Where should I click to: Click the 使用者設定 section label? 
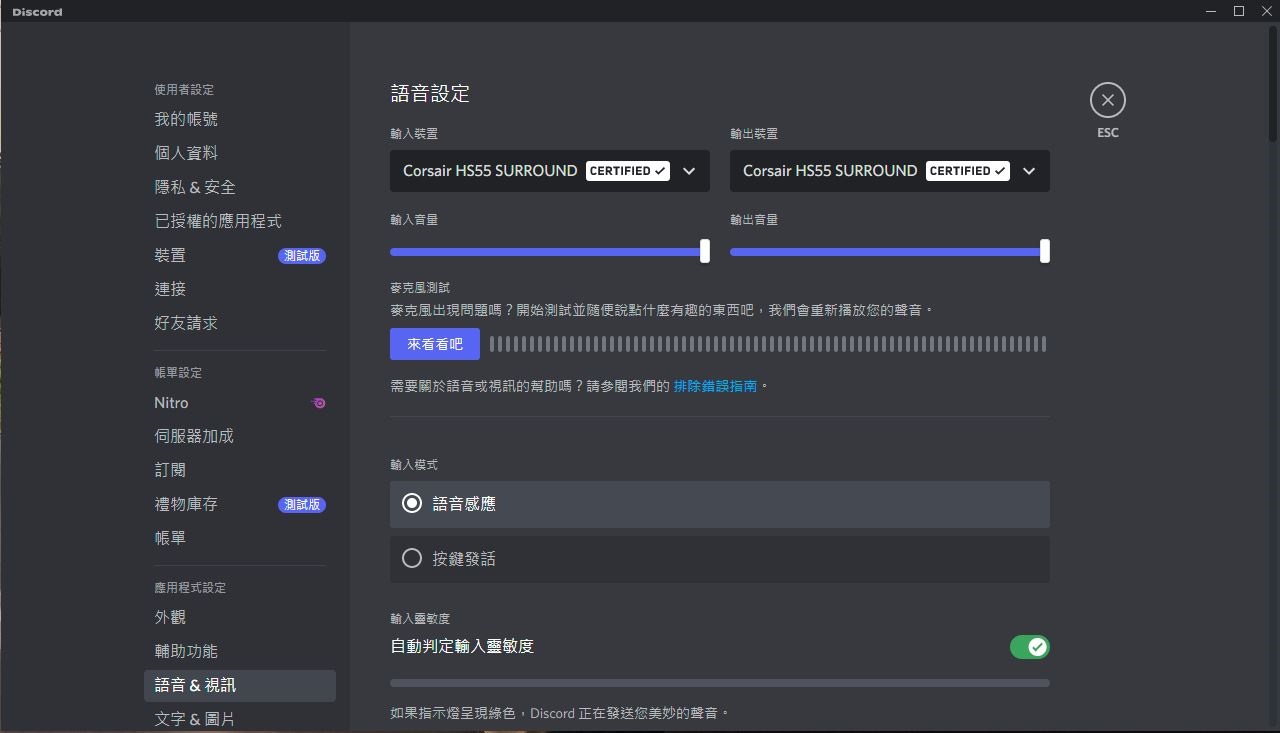(184, 90)
